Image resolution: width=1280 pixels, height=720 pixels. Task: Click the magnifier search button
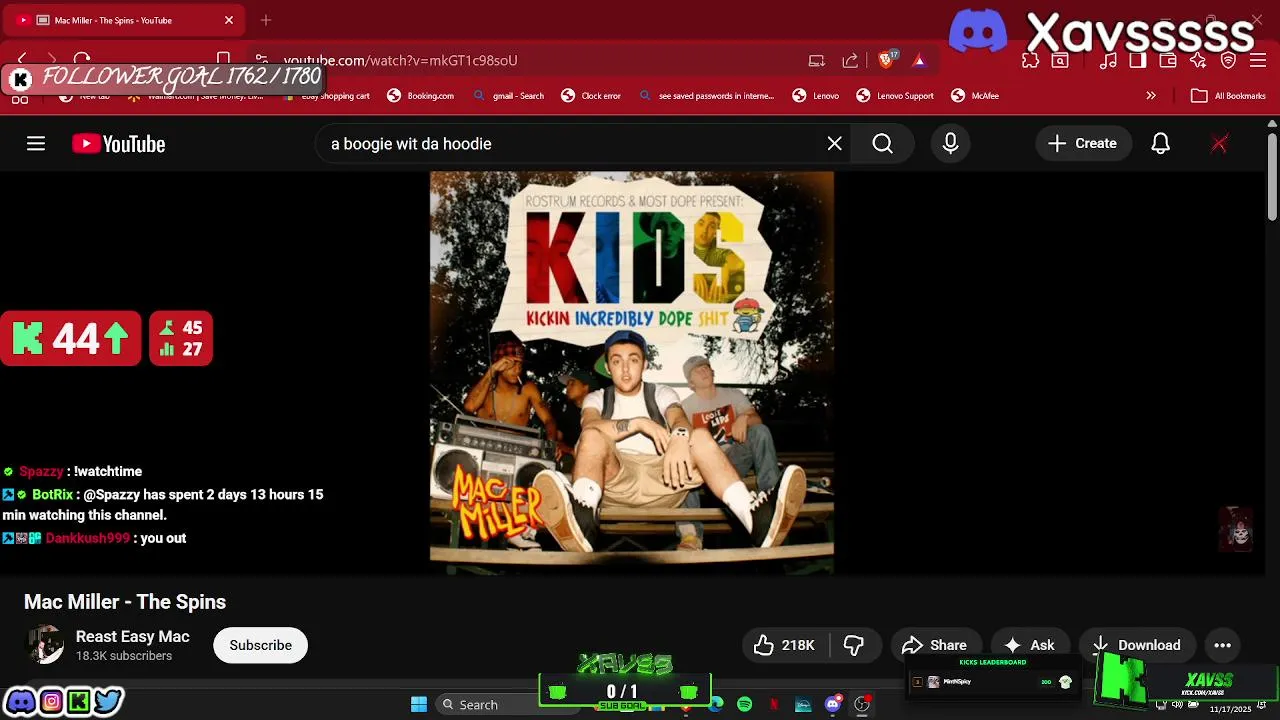[882, 144]
